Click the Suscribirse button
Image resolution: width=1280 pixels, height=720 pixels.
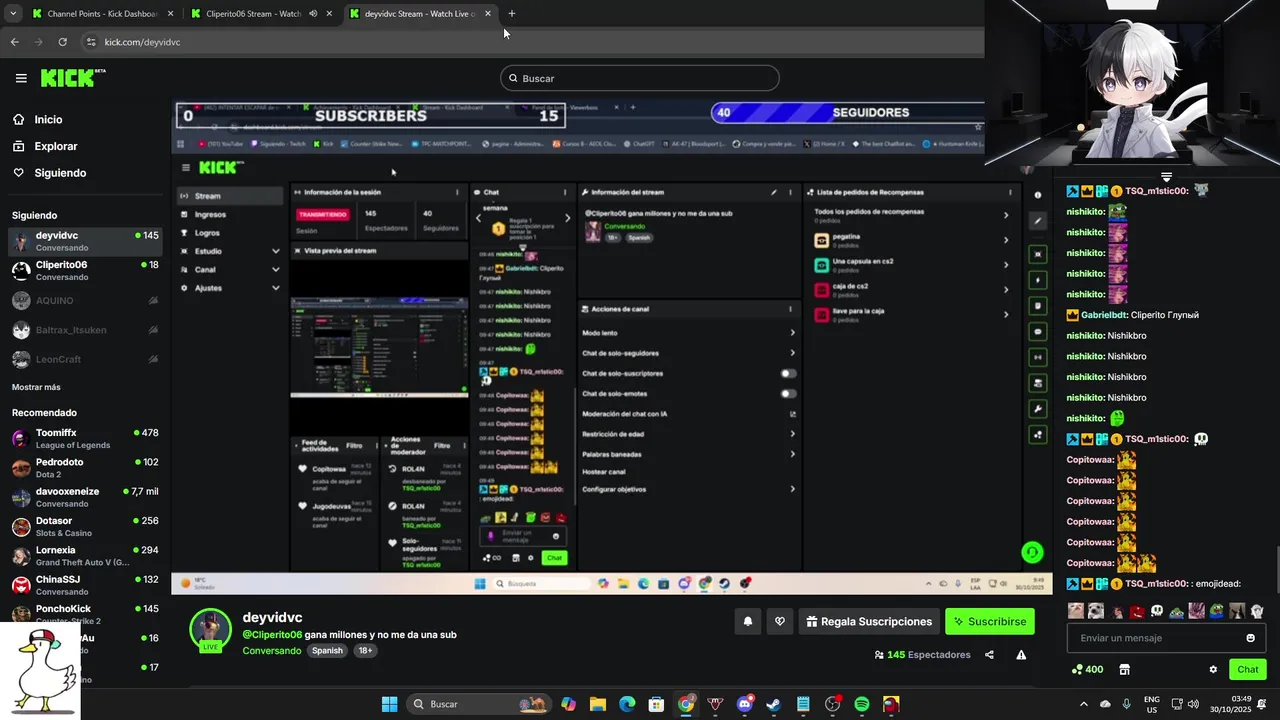(x=990, y=621)
